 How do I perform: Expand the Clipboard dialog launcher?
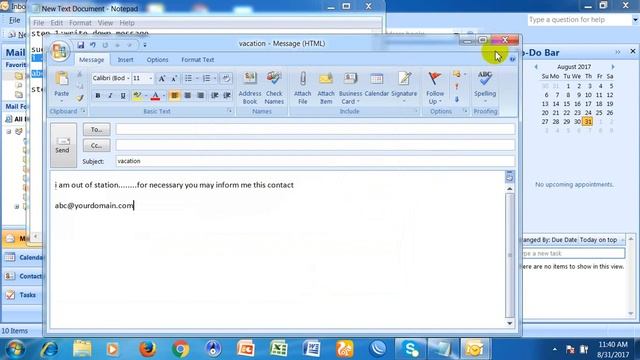(x=83, y=111)
